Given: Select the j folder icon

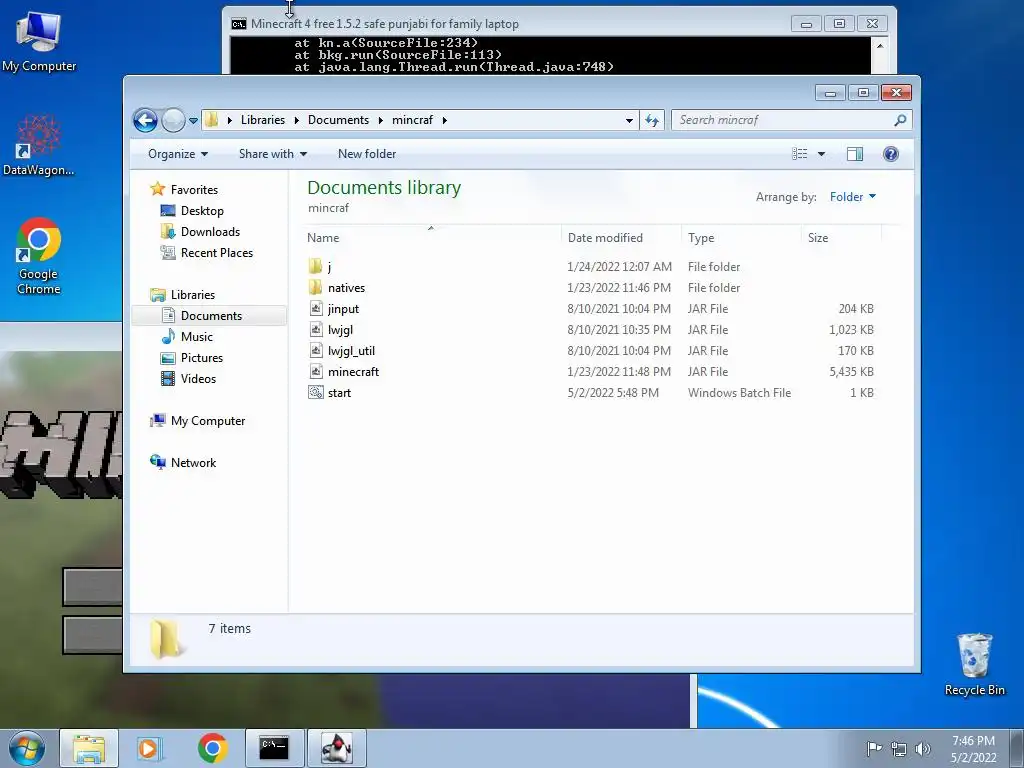Looking at the screenshot, I should (x=315, y=266).
